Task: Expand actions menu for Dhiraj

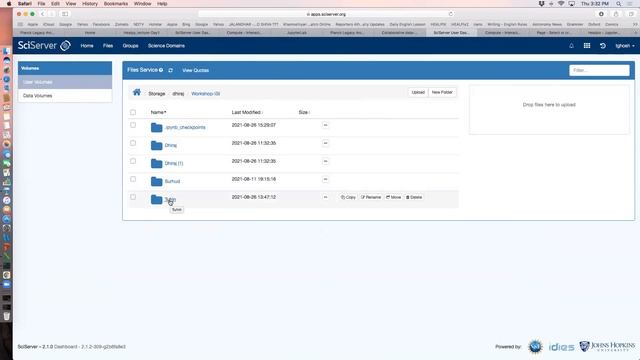Action: click(x=325, y=143)
